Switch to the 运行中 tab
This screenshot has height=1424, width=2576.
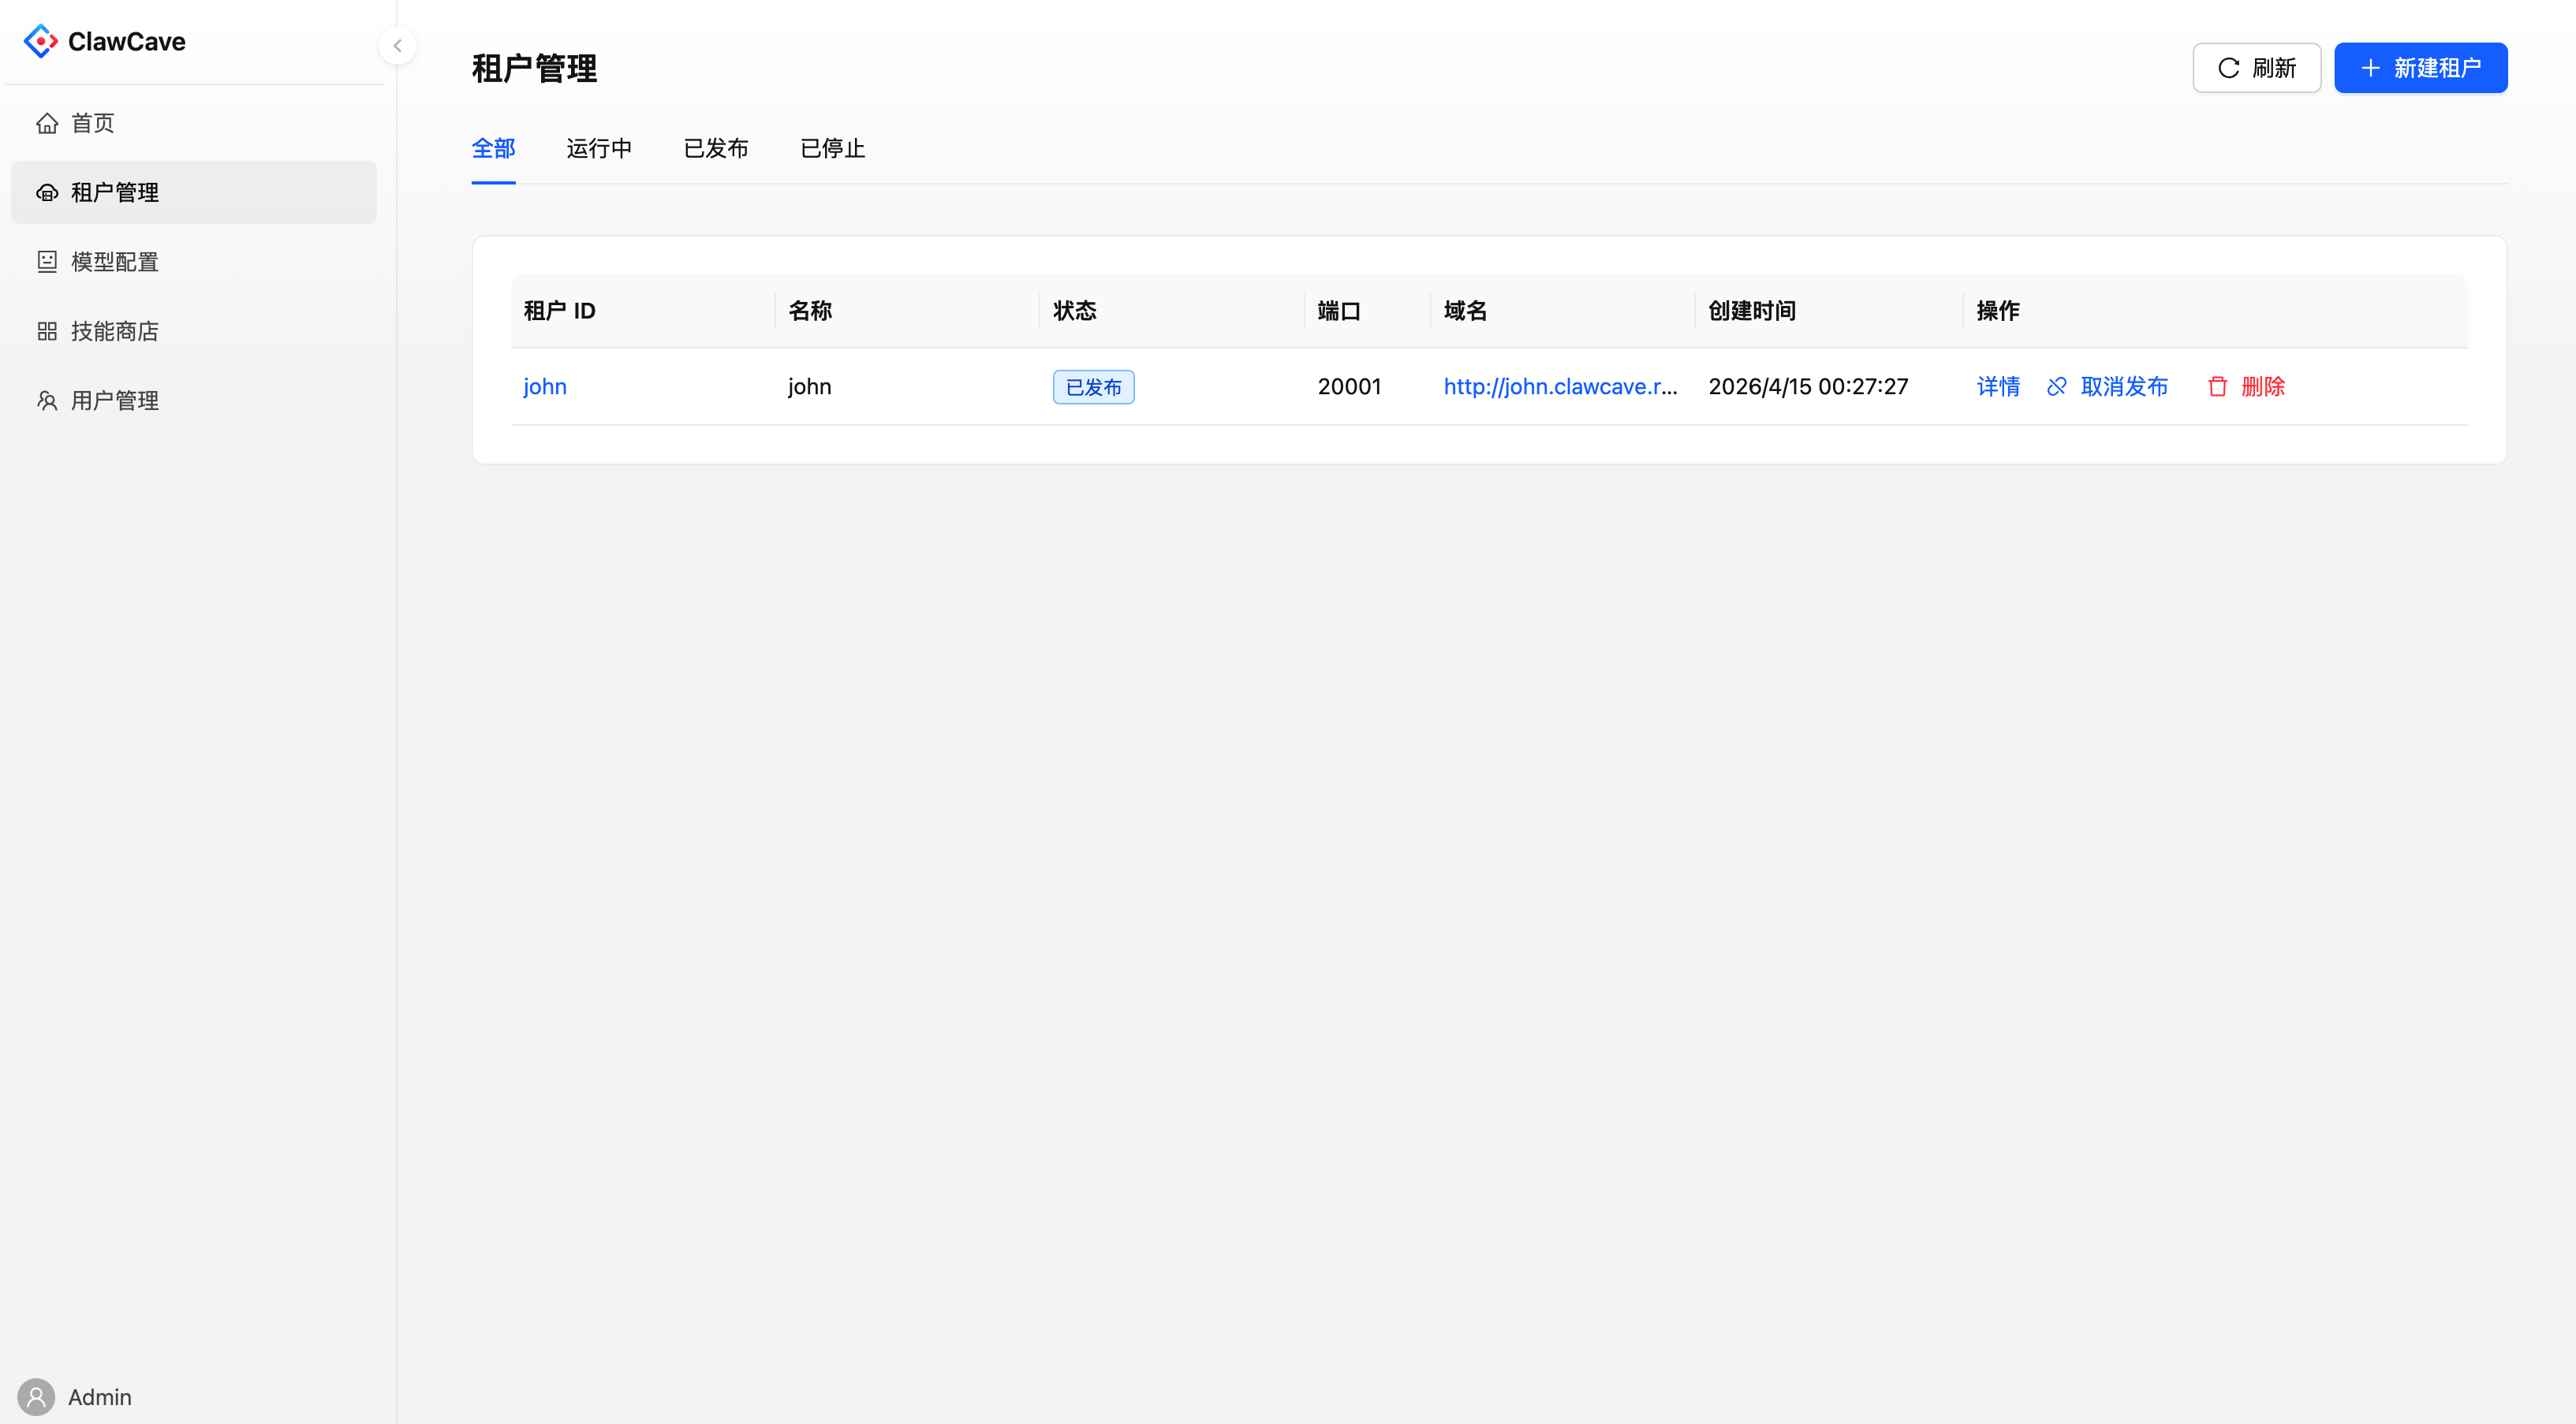(x=598, y=148)
